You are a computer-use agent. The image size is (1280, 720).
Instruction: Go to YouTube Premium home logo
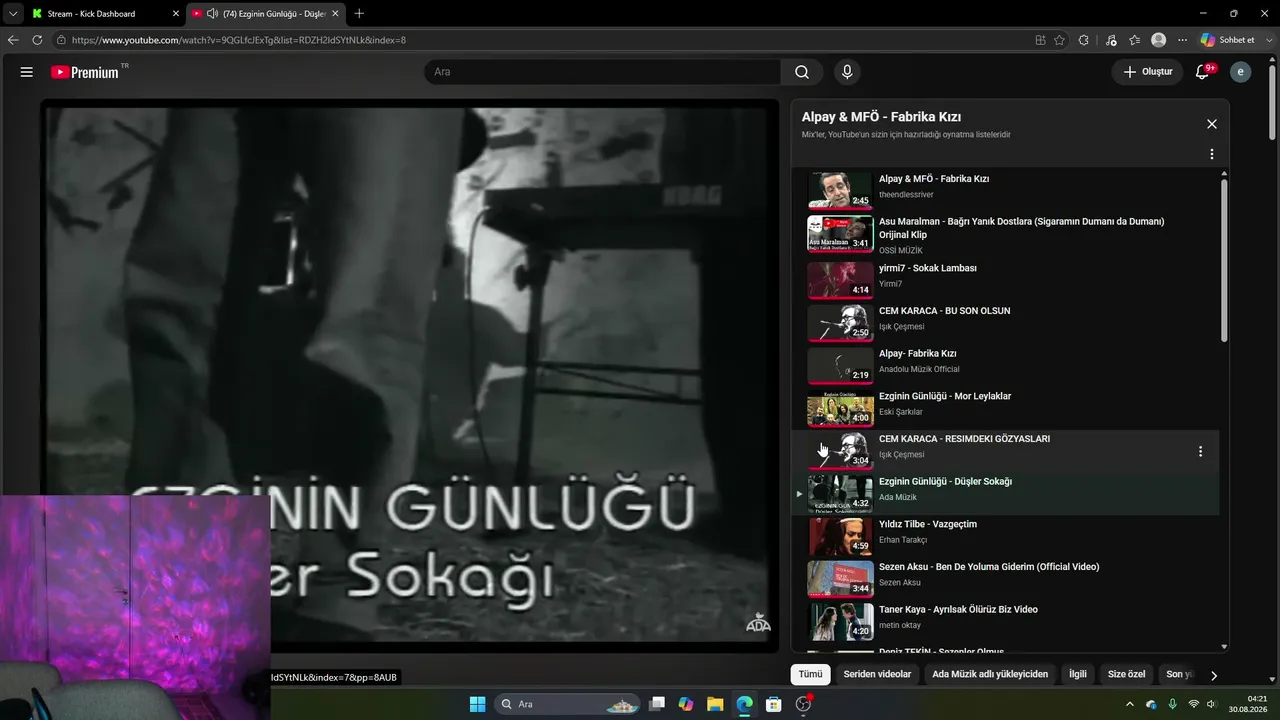click(85, 72)
